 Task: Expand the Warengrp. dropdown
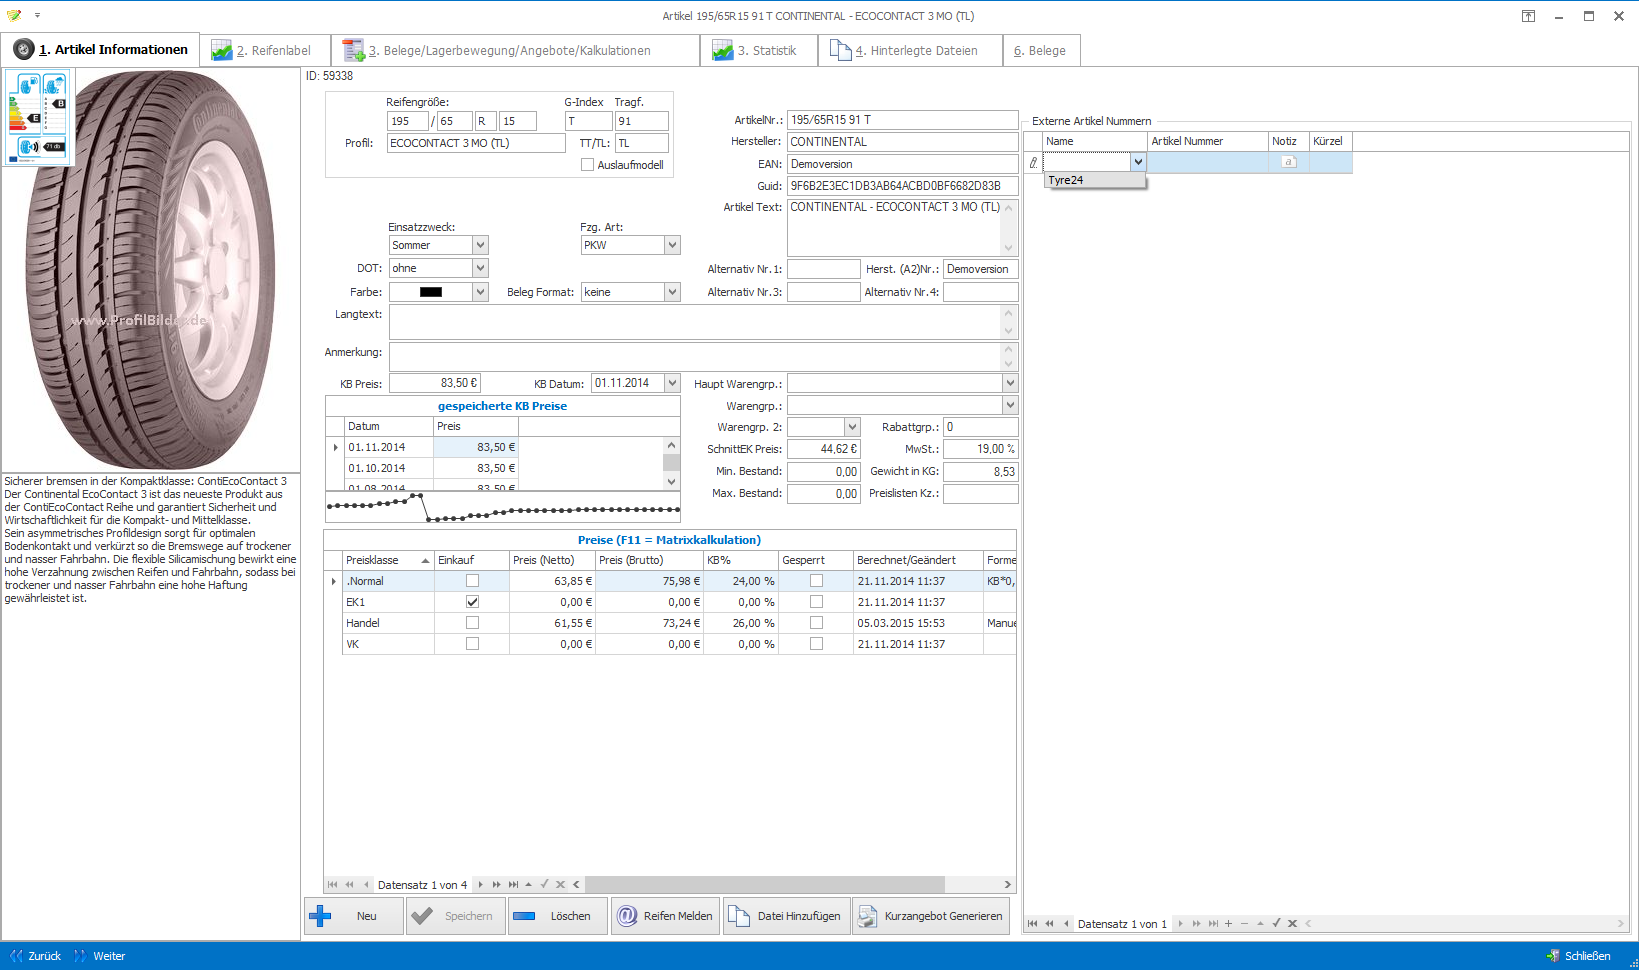pyautogui.click(x=1010, y=405)
